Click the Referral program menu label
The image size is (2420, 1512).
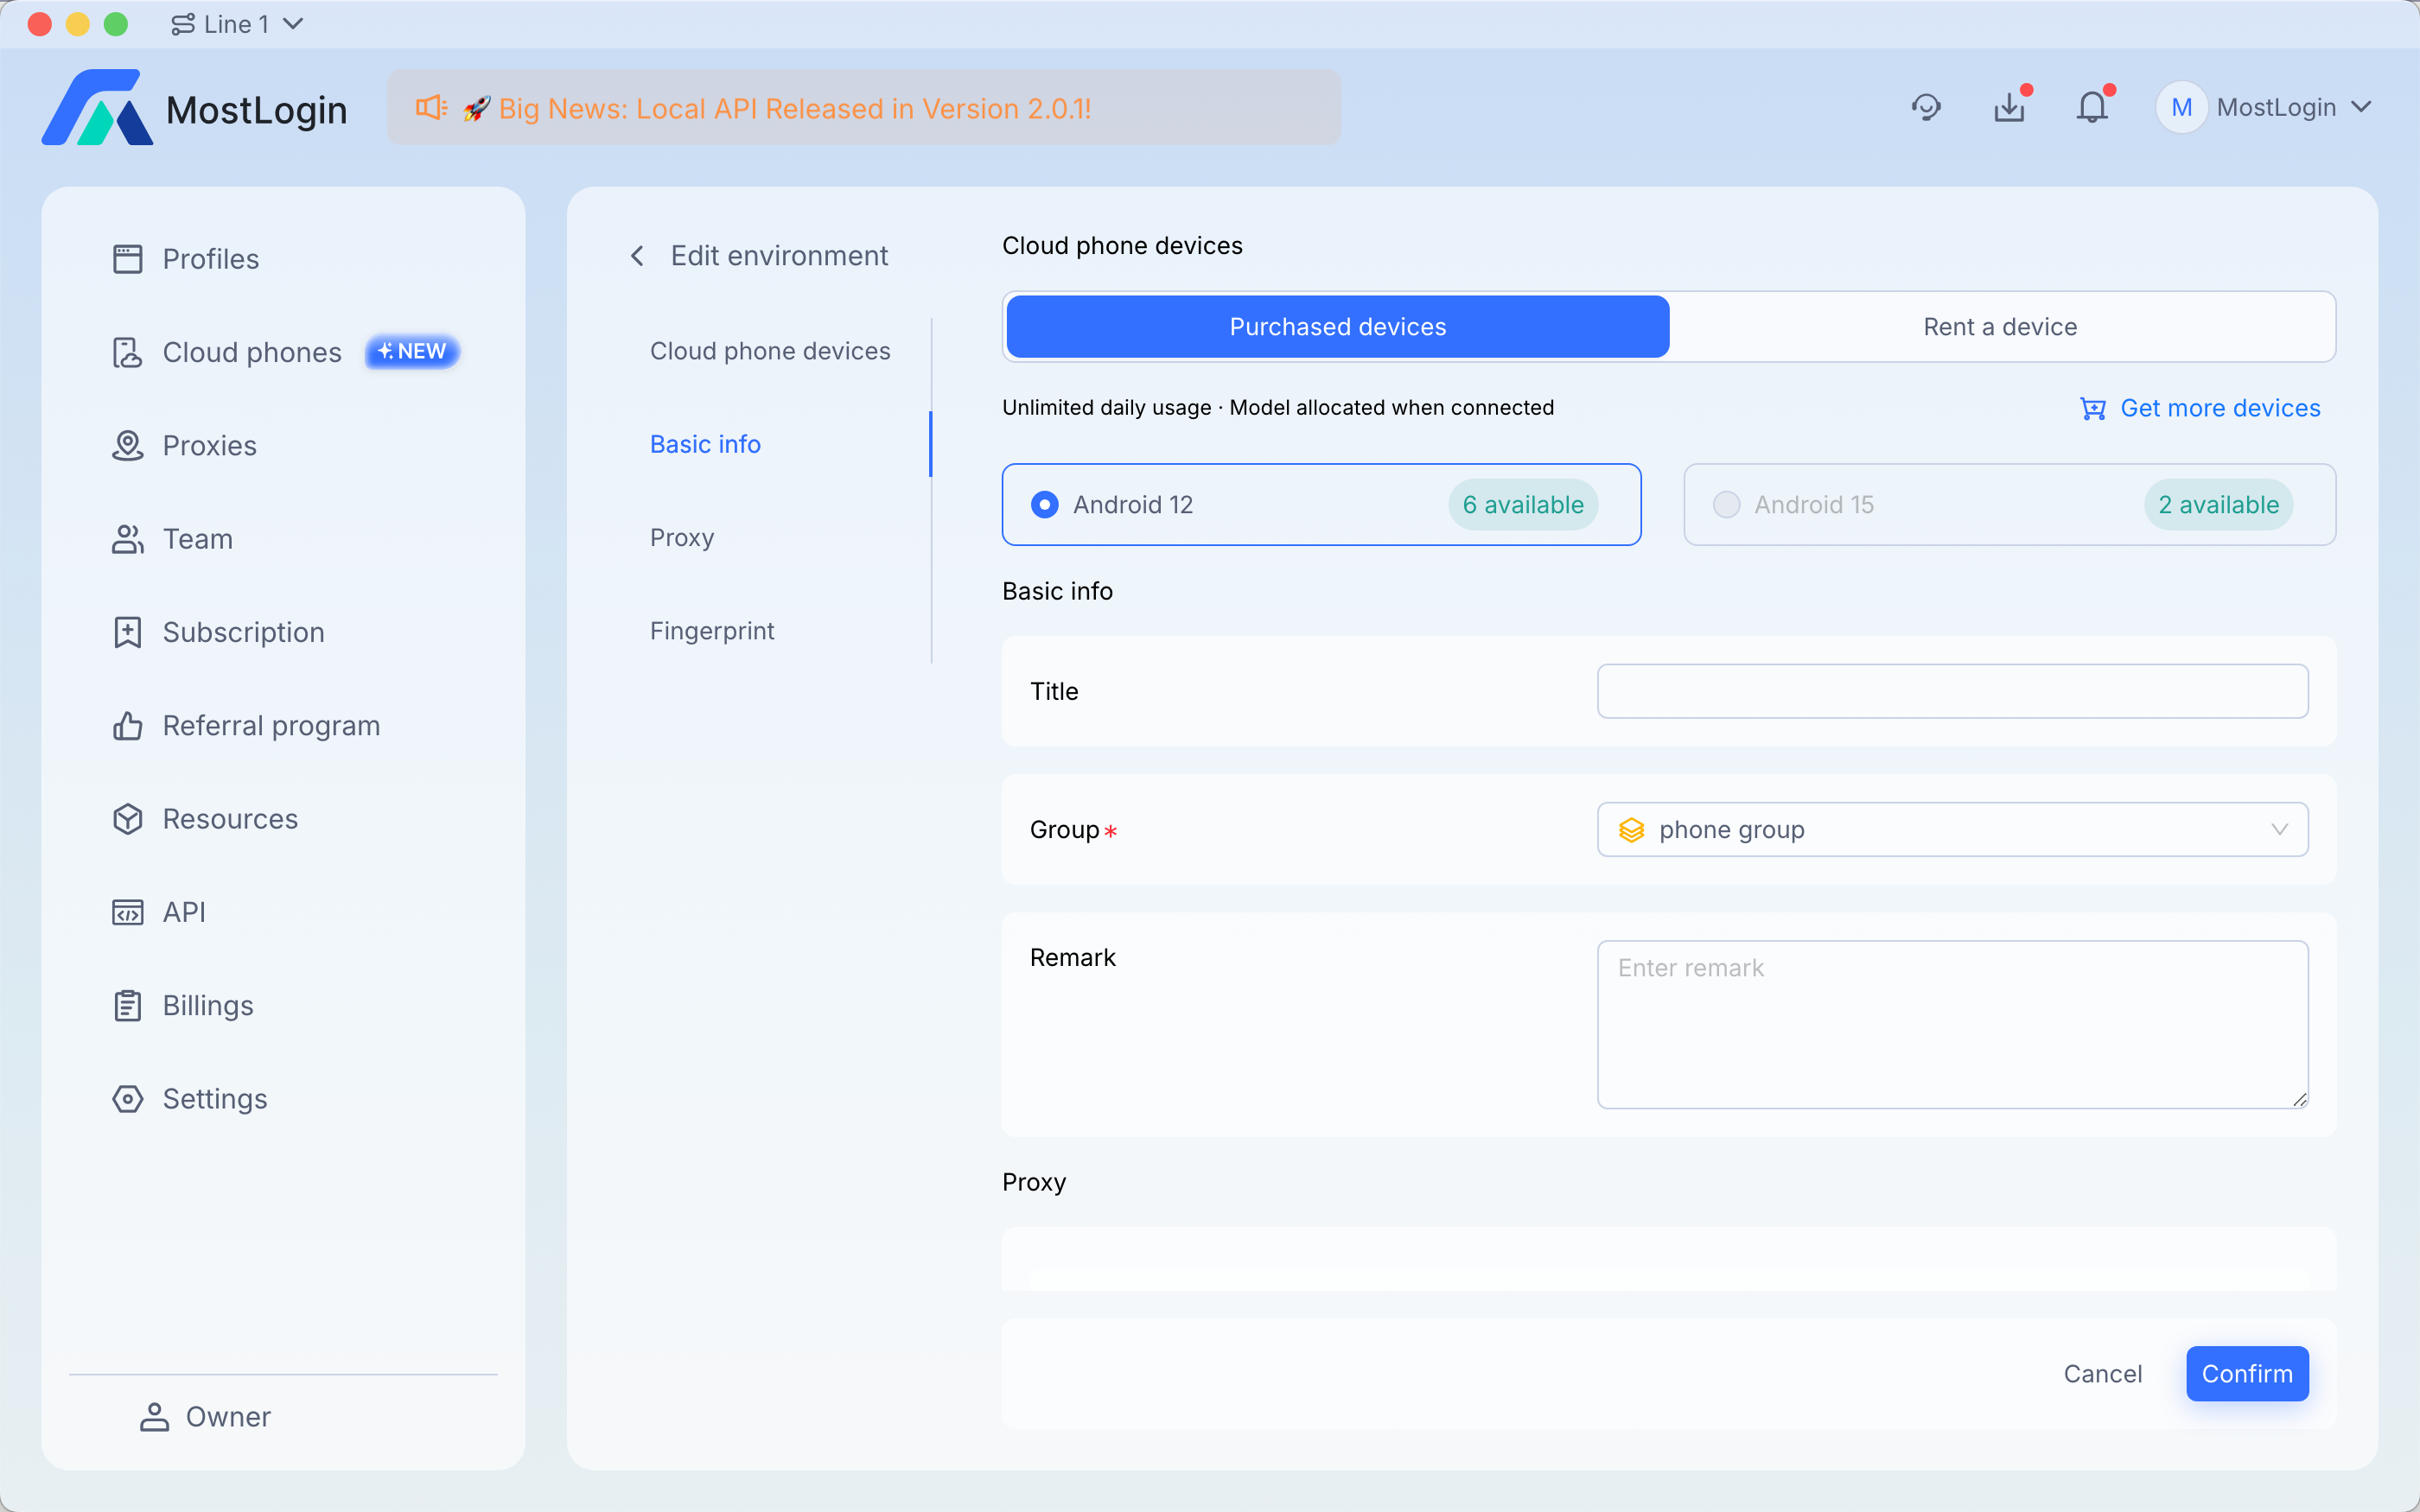(x=271, y=725)
